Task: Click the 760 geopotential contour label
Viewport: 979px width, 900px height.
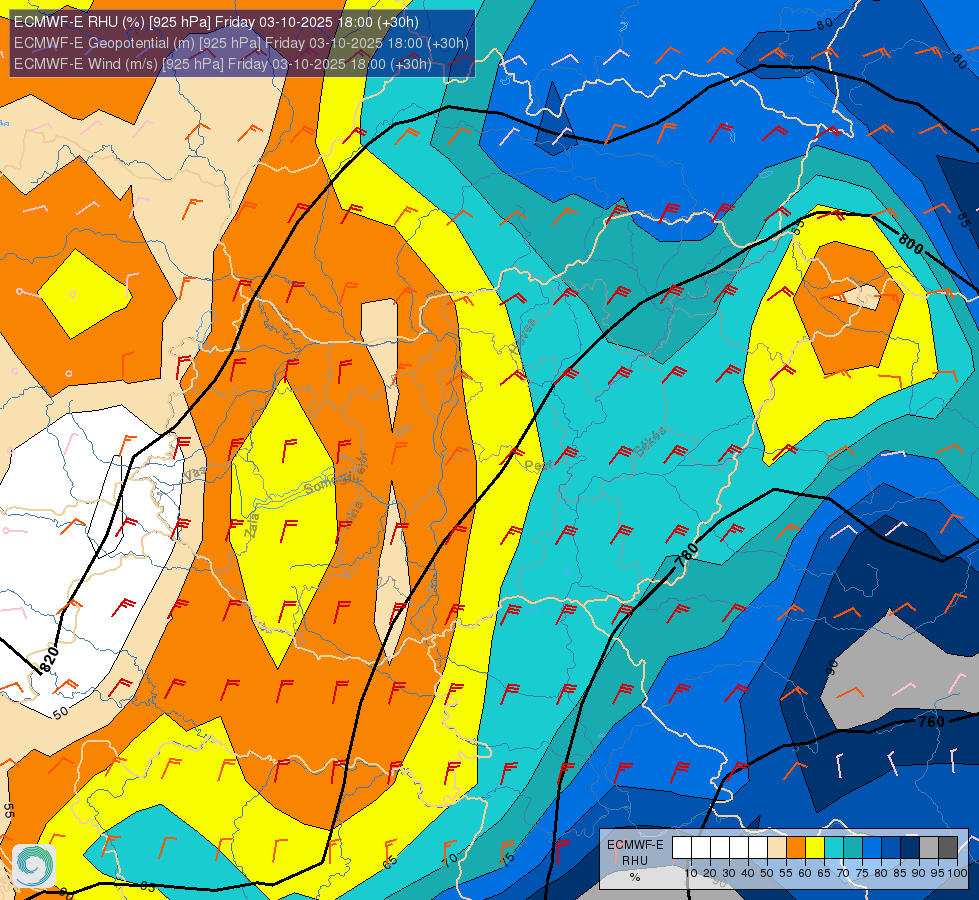Action: click(x=931, y=722)
